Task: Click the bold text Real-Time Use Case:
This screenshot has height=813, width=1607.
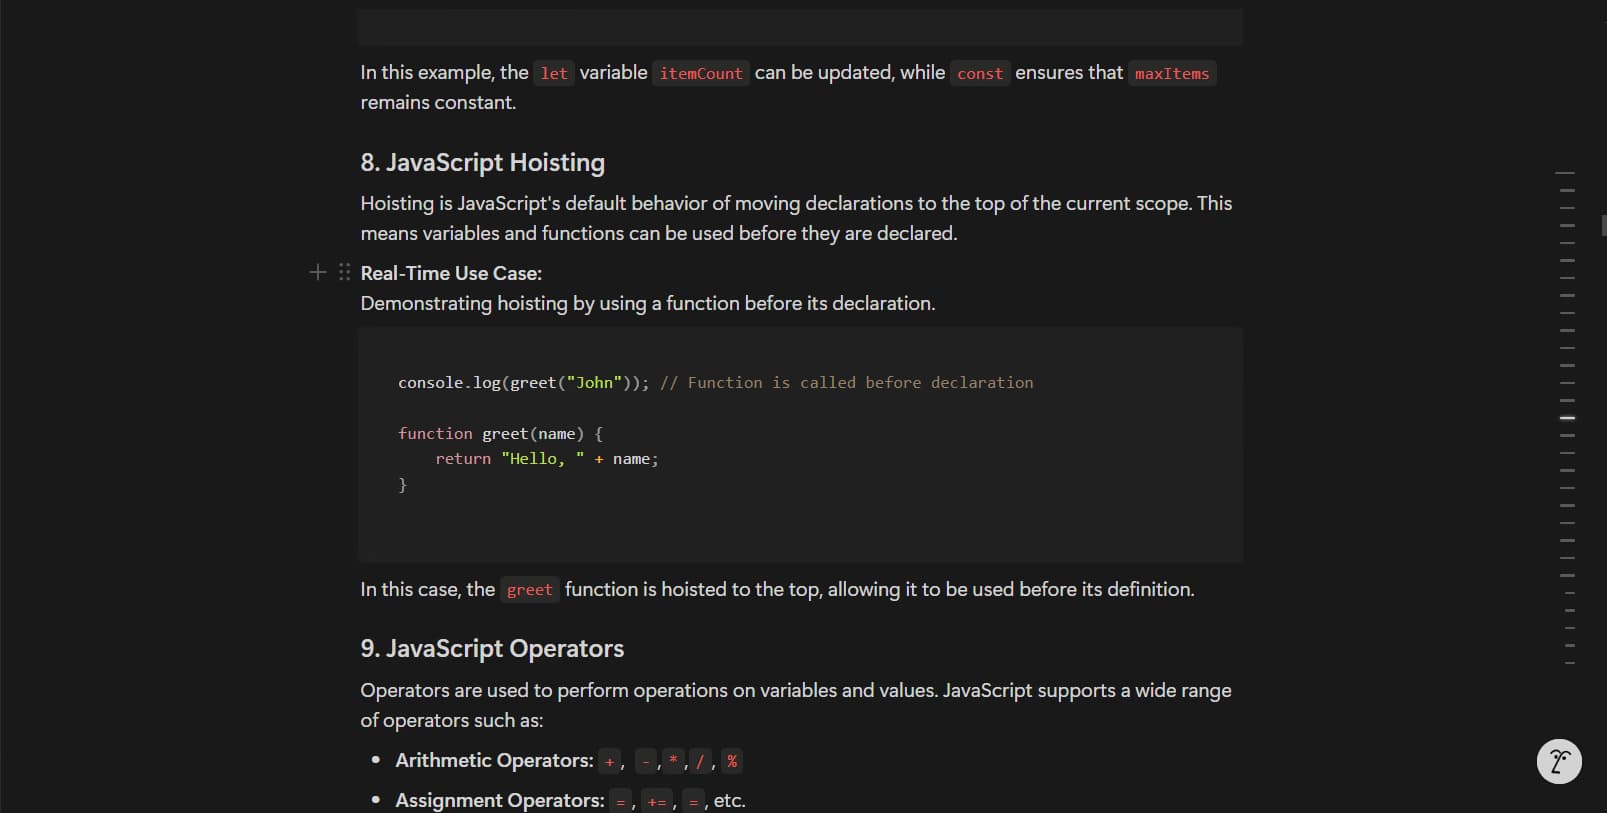Action: [x=451, y=273]
